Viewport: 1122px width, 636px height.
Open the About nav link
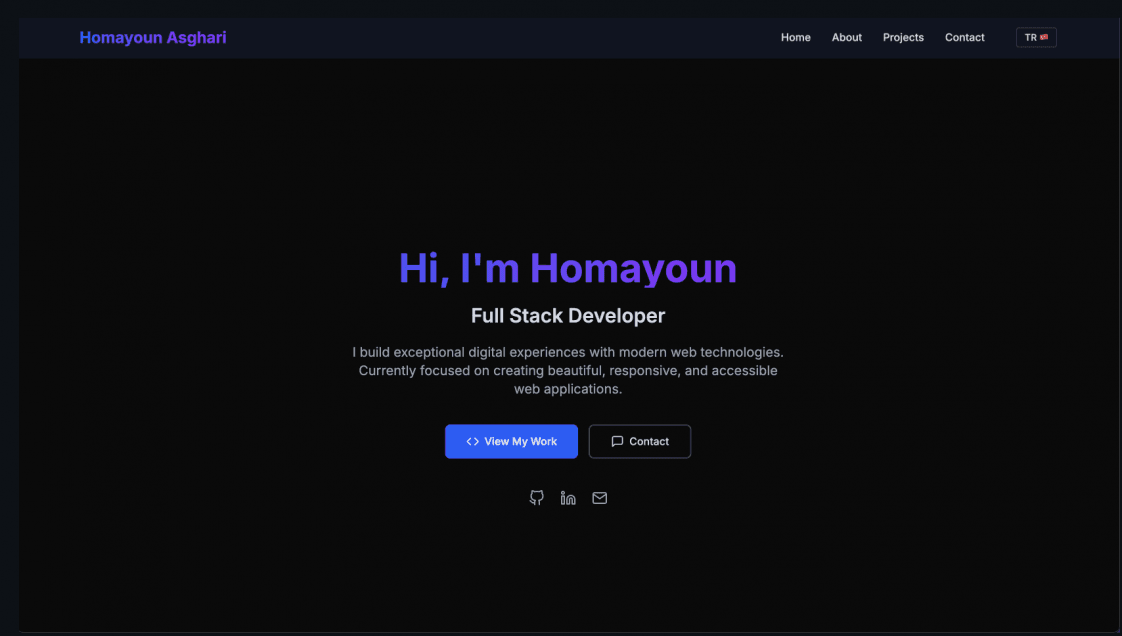pos(847,37)
